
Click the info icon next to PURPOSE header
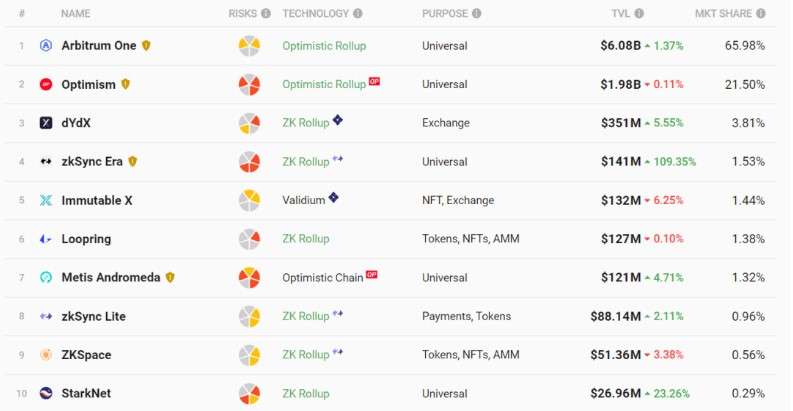(x=476, y=14)
